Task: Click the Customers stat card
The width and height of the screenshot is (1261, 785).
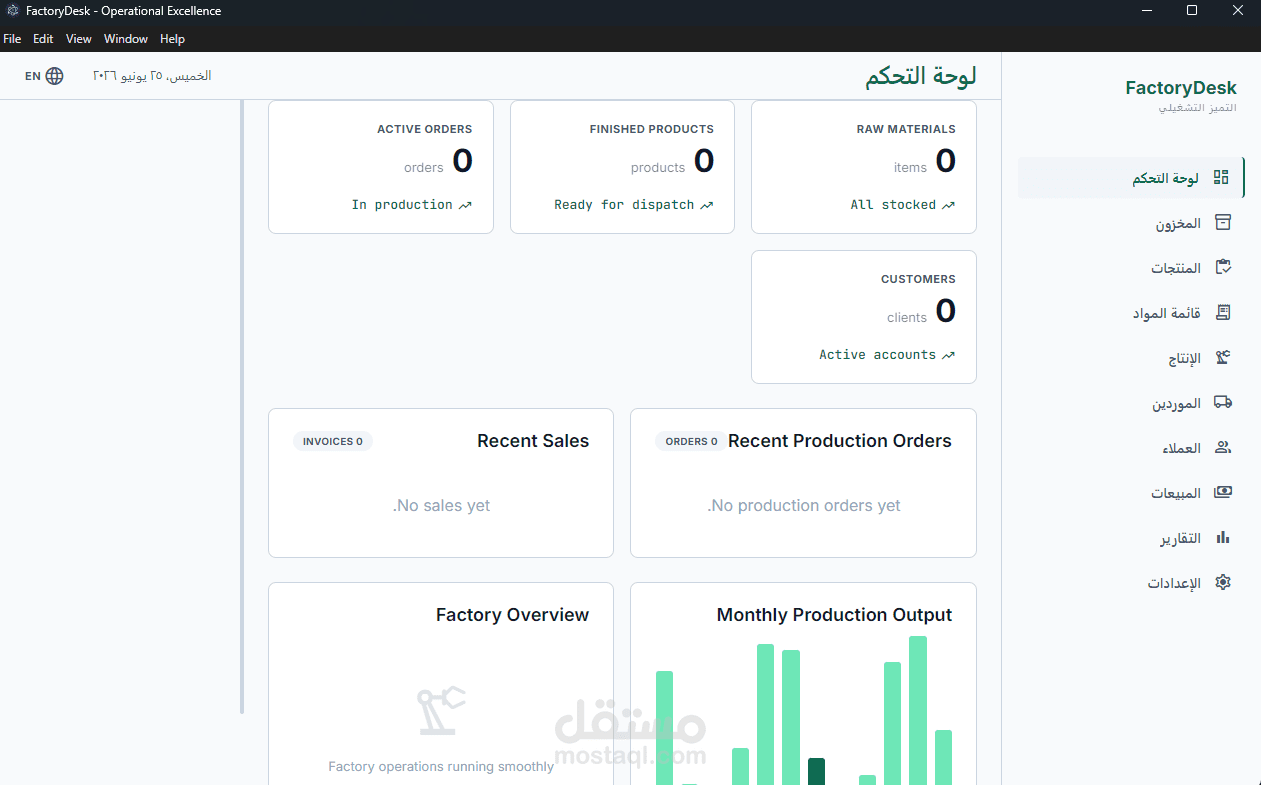Action: point(864,317)
